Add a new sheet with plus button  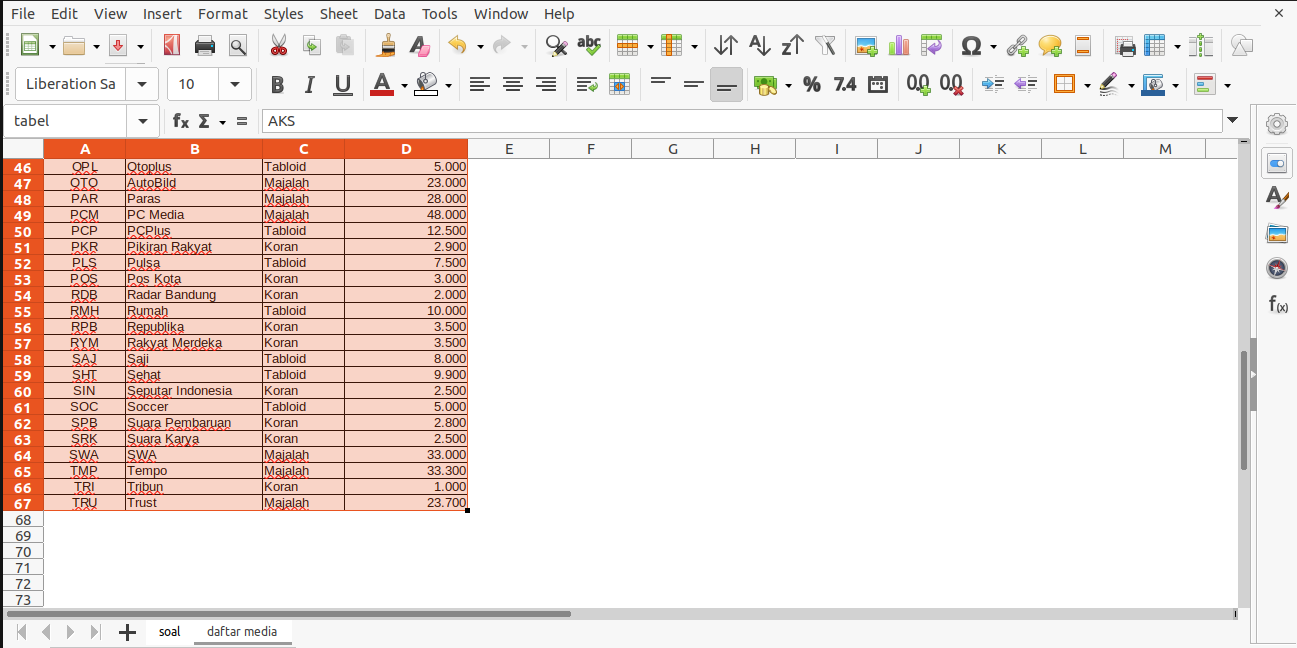pyautogui.click(x=127, y=632)
